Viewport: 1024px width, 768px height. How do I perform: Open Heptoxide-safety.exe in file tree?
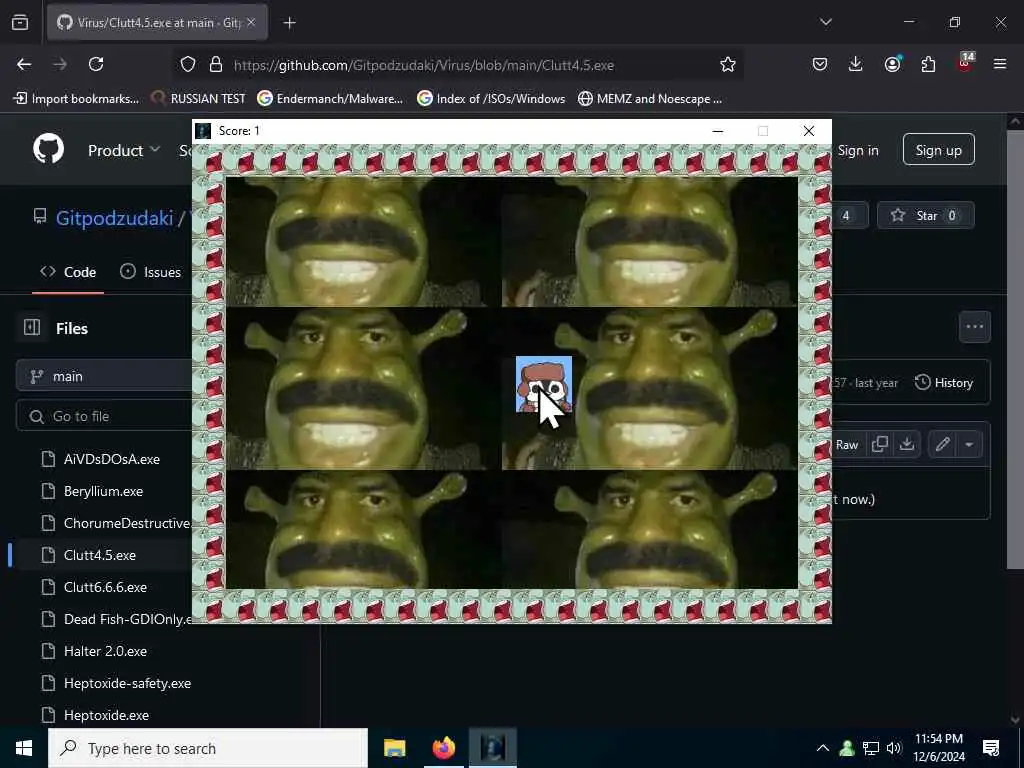pyautogui.click(x=127, y=683)
